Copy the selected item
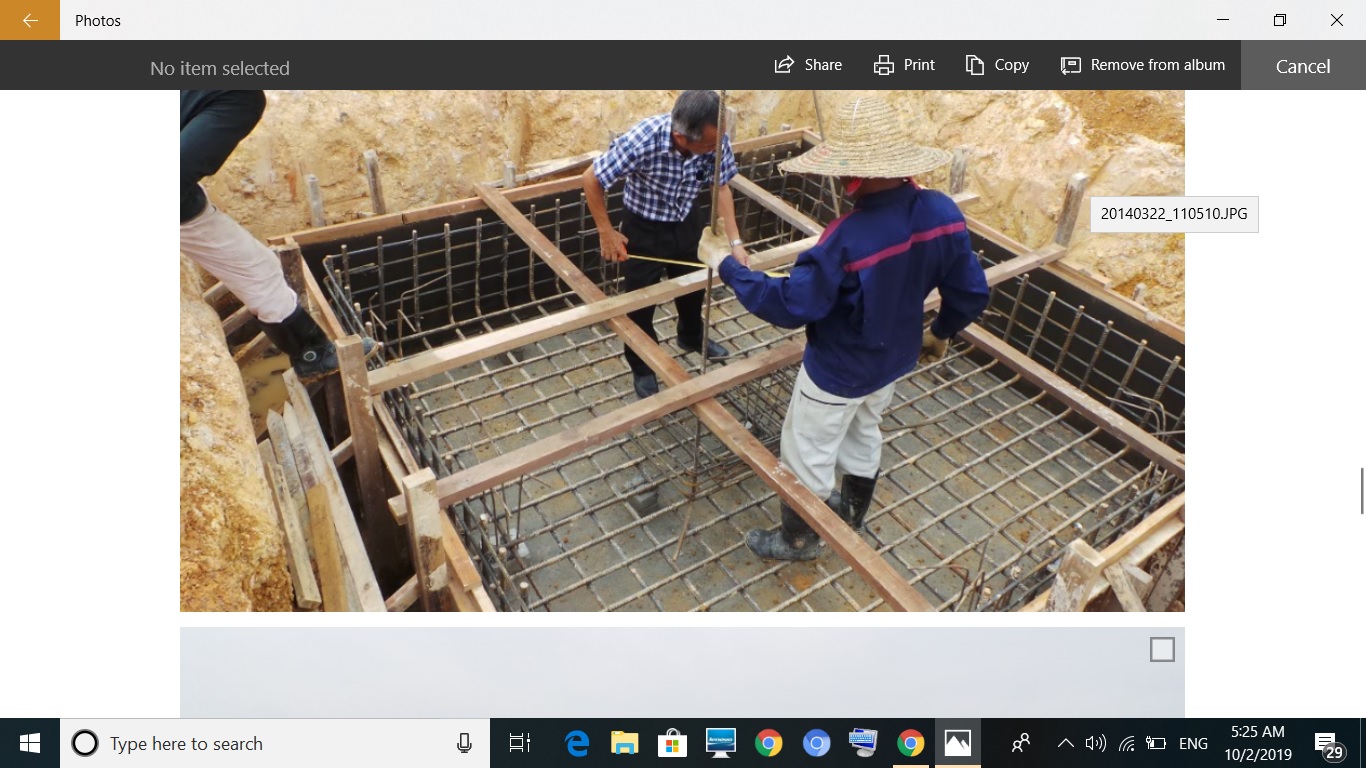Image resolution: width=1366 pixels, height=768 pixels. click(x=997, y=65)
